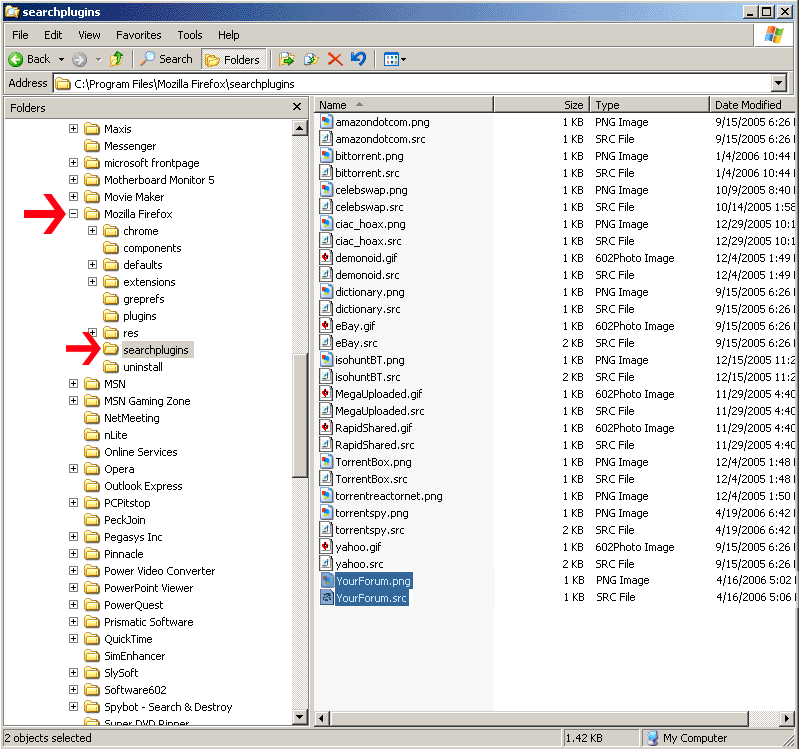Open the File menu
799x749 pixels.
[x=20, y=35]
